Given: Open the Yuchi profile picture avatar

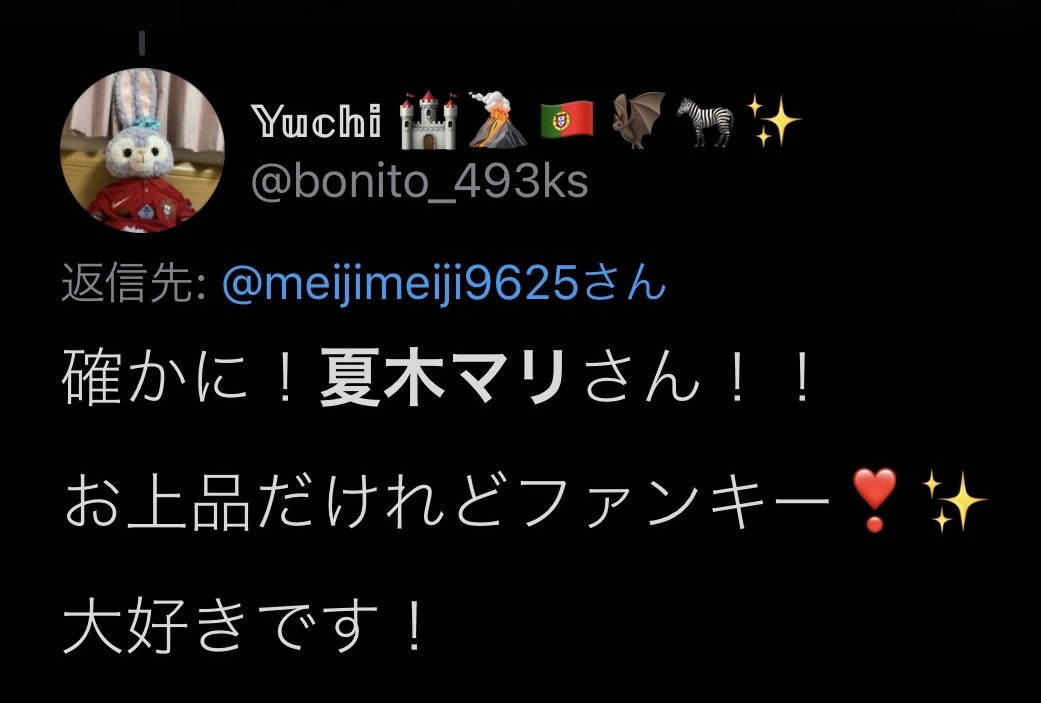Looking at the screenshot, I should pyautogui.click(x=142, y=151).
